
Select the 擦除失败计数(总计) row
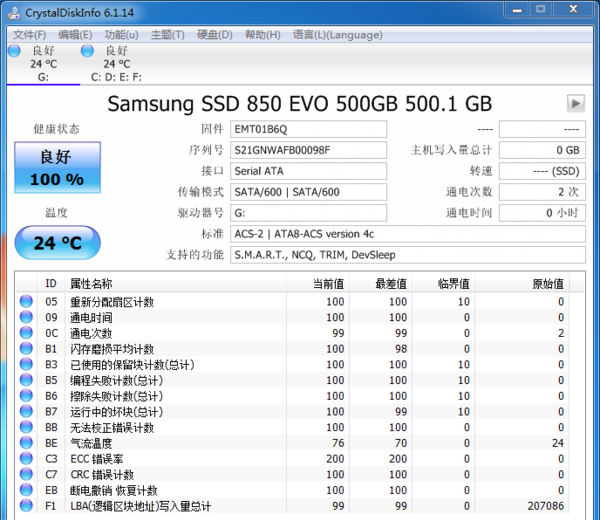(x=293, y=396)
